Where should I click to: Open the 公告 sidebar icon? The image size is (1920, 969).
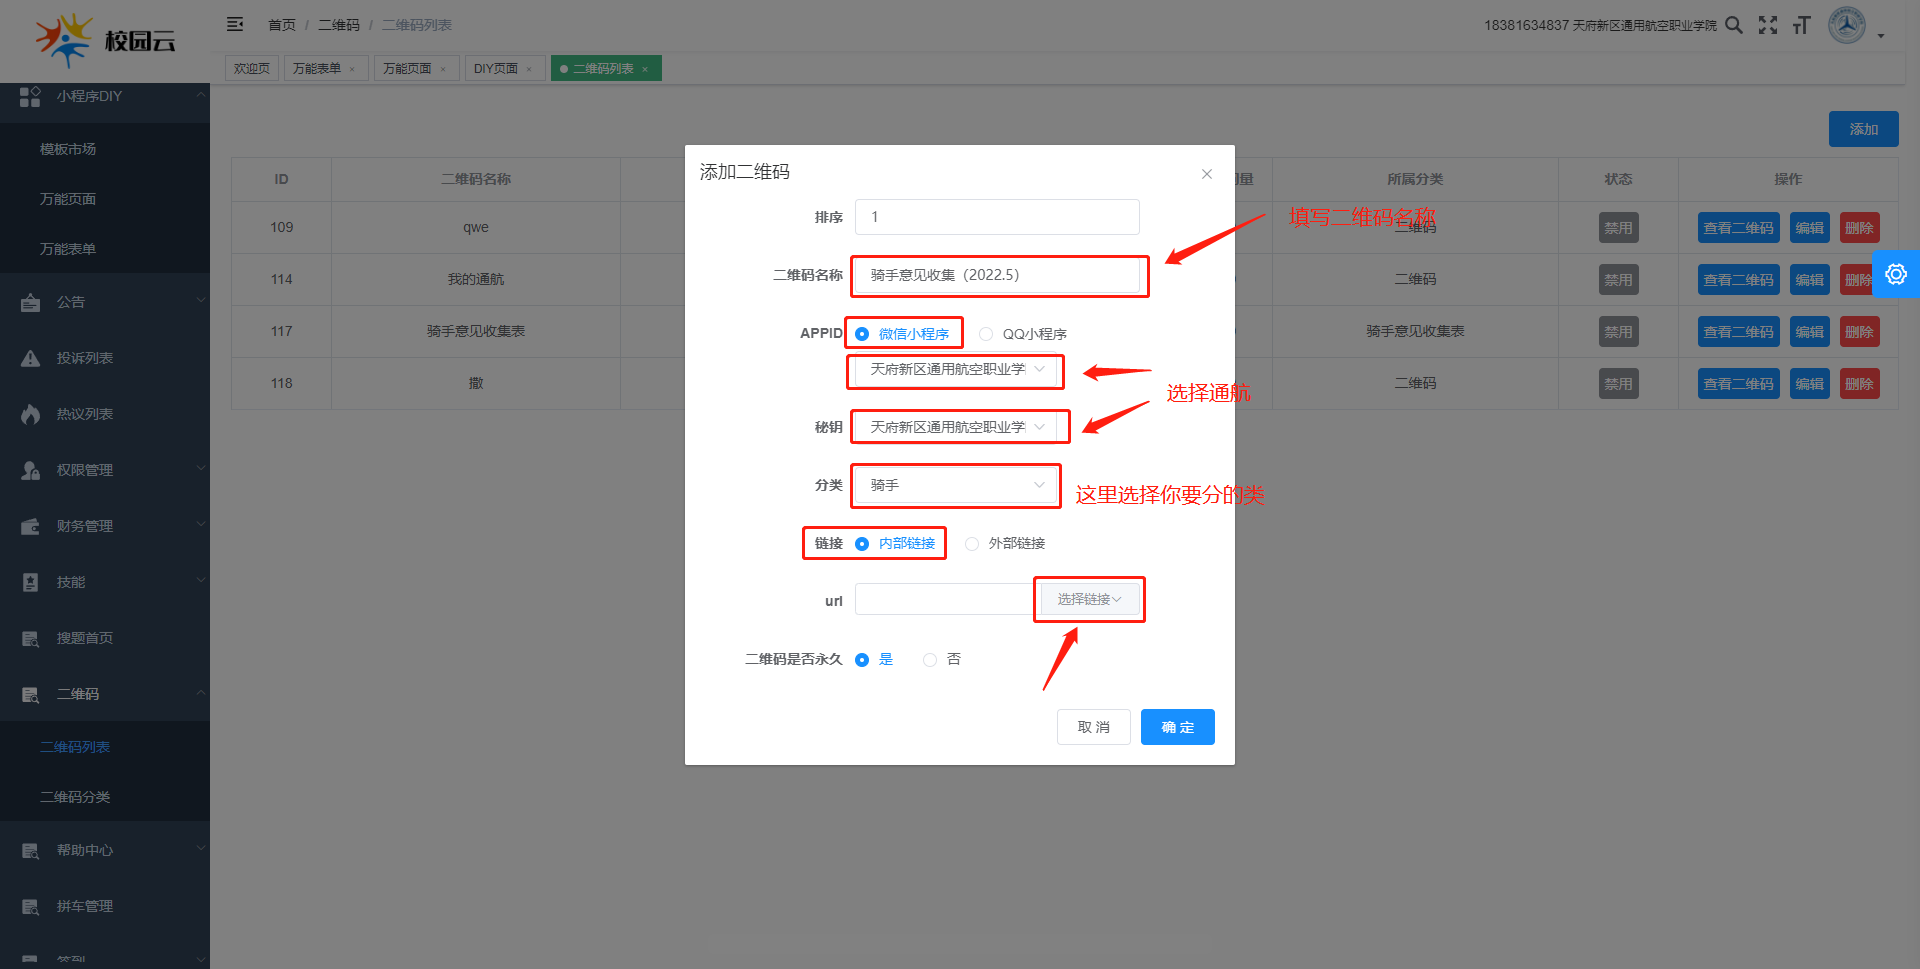(x=31, y=302)
